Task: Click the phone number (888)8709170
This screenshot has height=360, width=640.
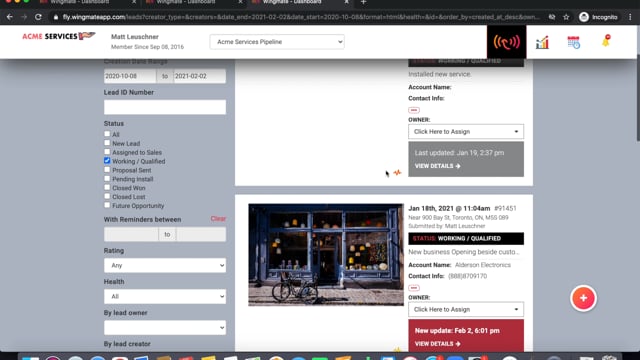Action: pos(467,276)
